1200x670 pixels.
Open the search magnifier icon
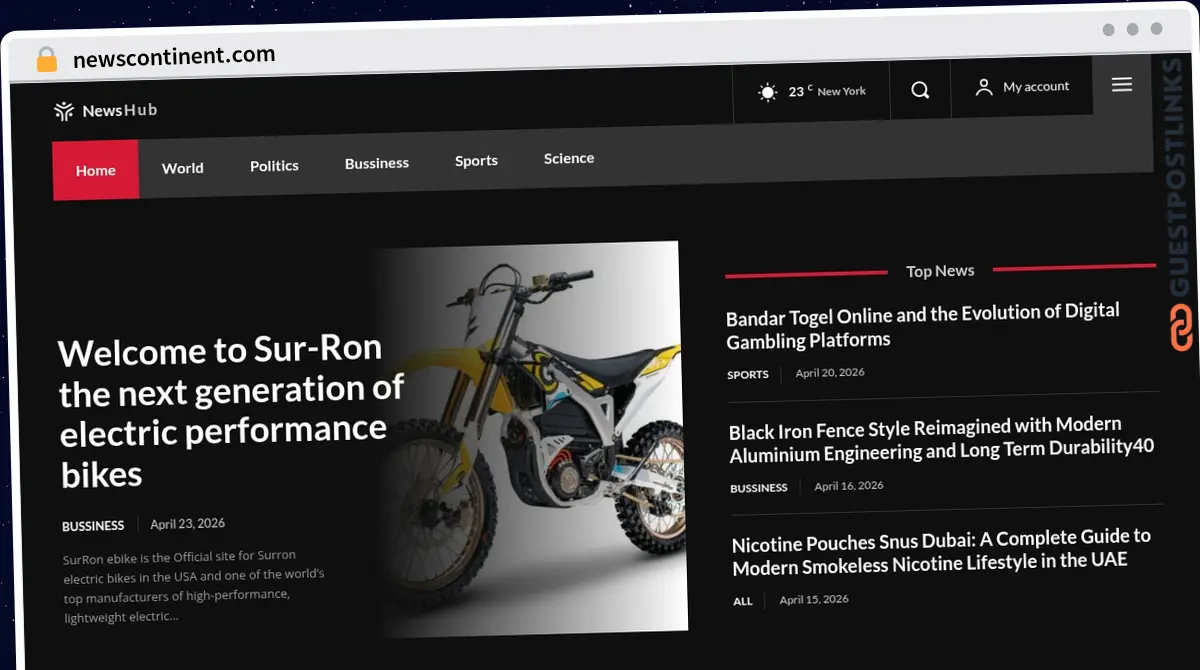pyautogui.click(x=920, y=90)
